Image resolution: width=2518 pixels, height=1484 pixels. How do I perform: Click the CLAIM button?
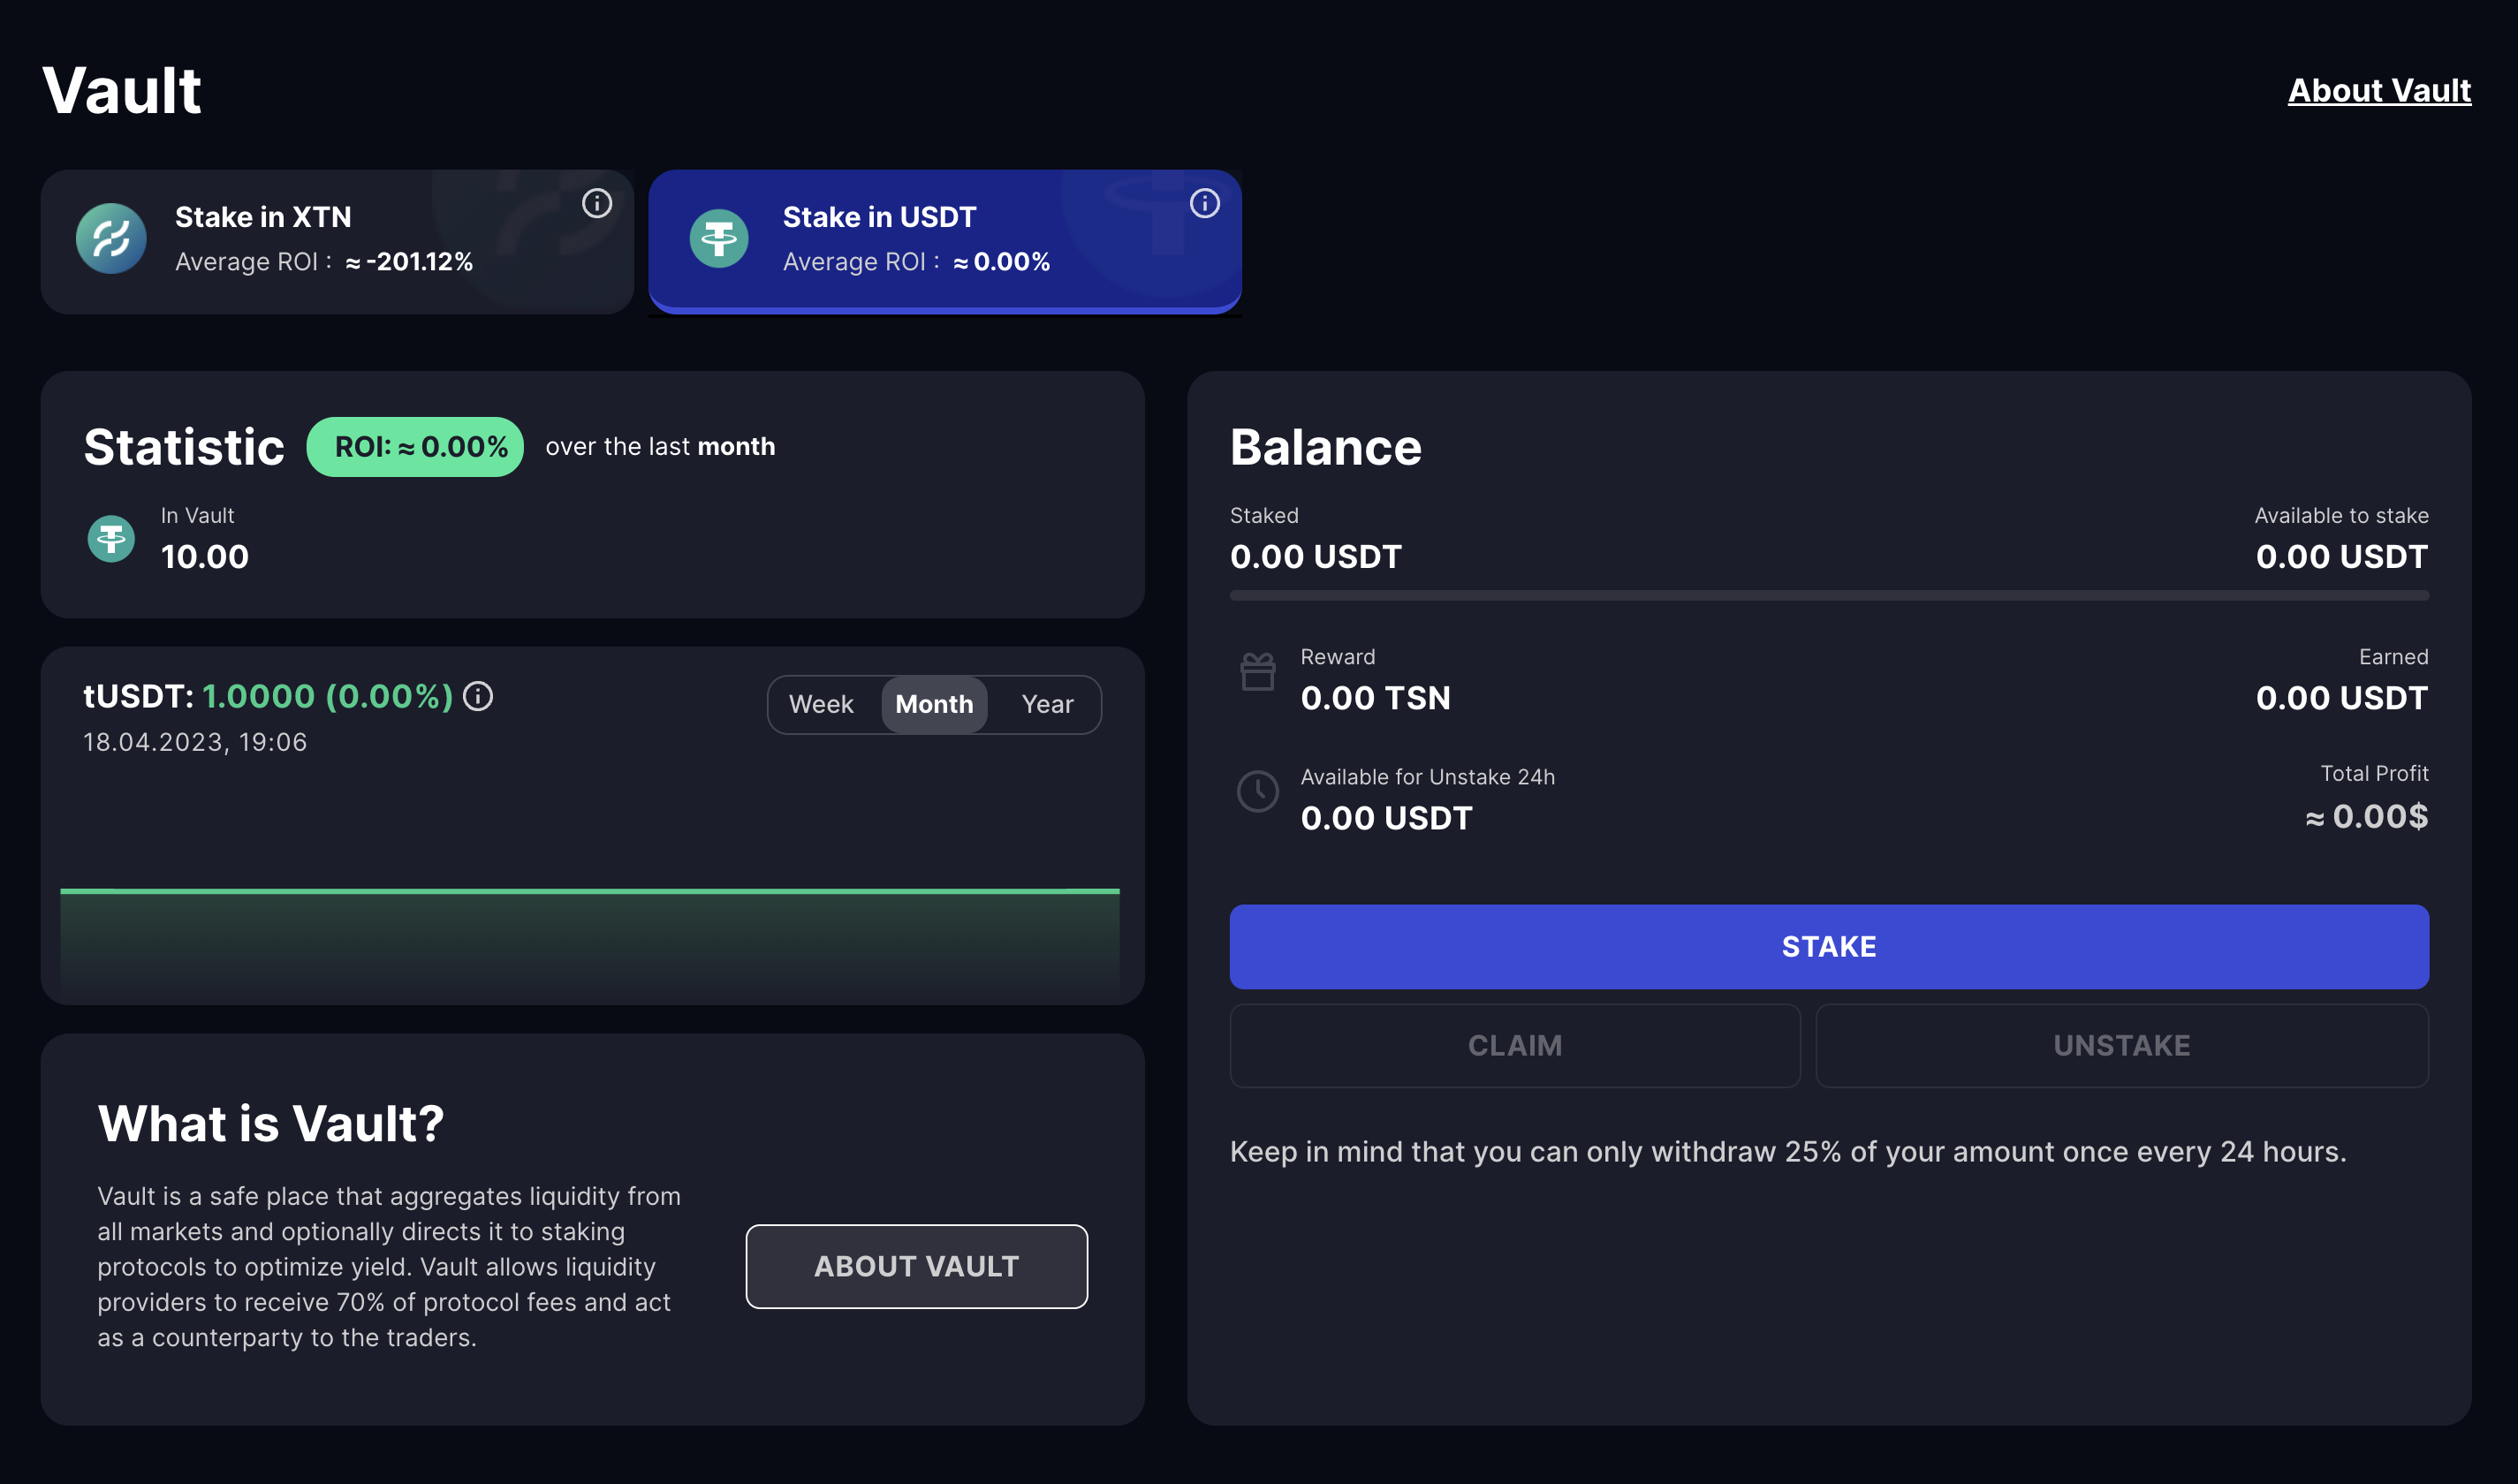(1514, 1046)
